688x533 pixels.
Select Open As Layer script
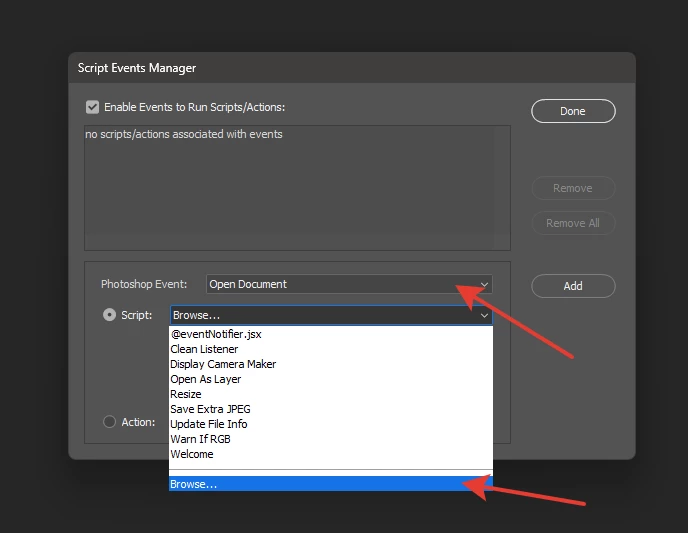pyautogui.click(x=331, y=379)
